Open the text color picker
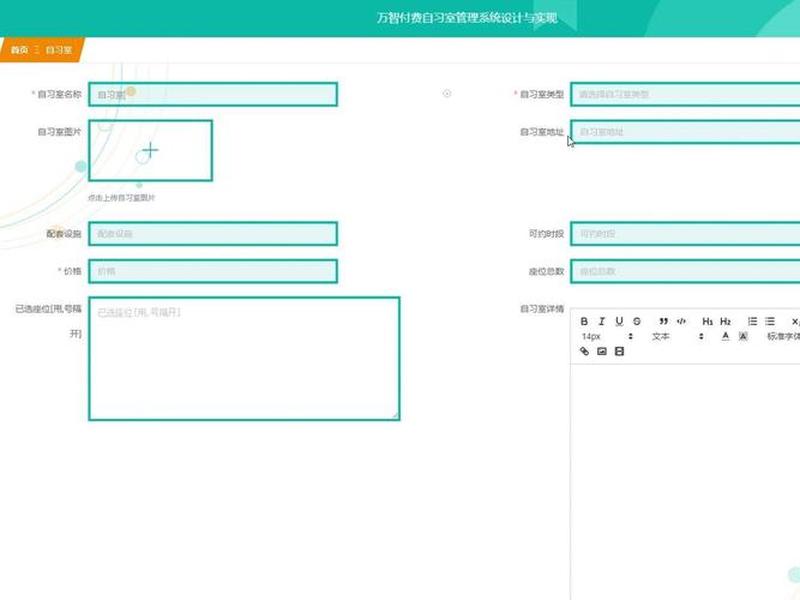The height and width of the screenshot is (600, 800). 725,336
